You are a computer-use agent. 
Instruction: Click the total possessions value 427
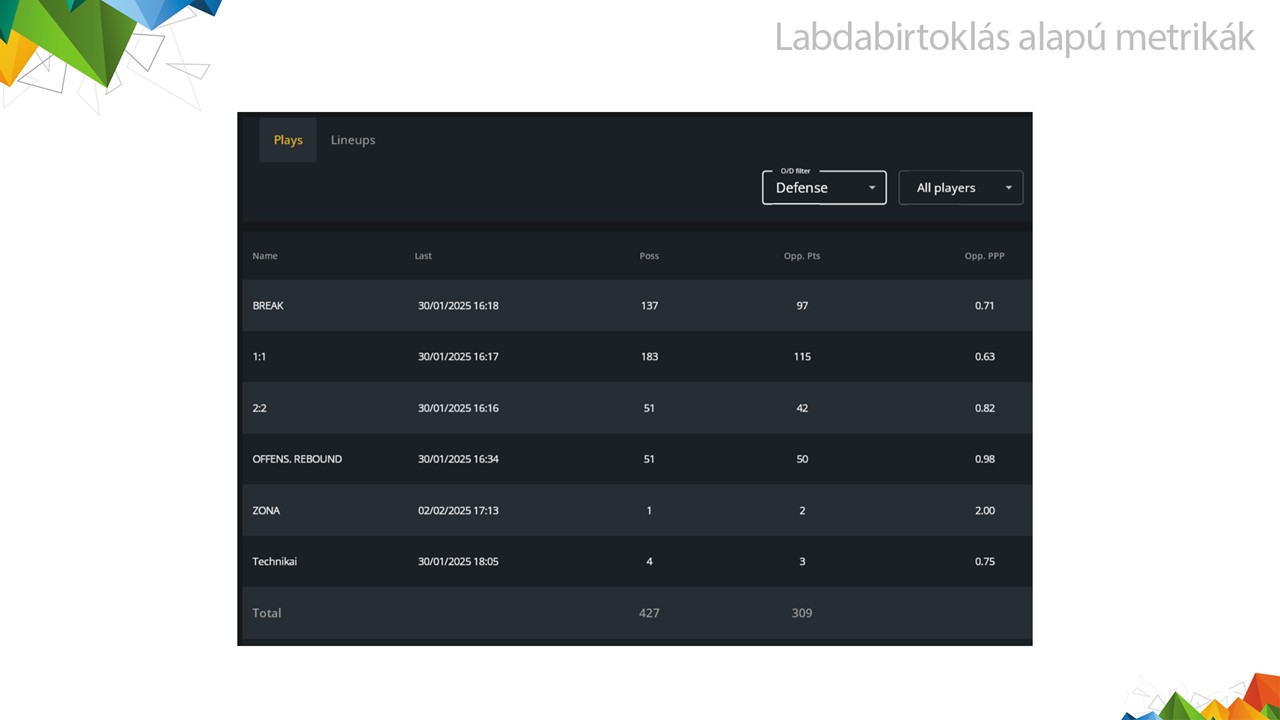click(649, 613)
